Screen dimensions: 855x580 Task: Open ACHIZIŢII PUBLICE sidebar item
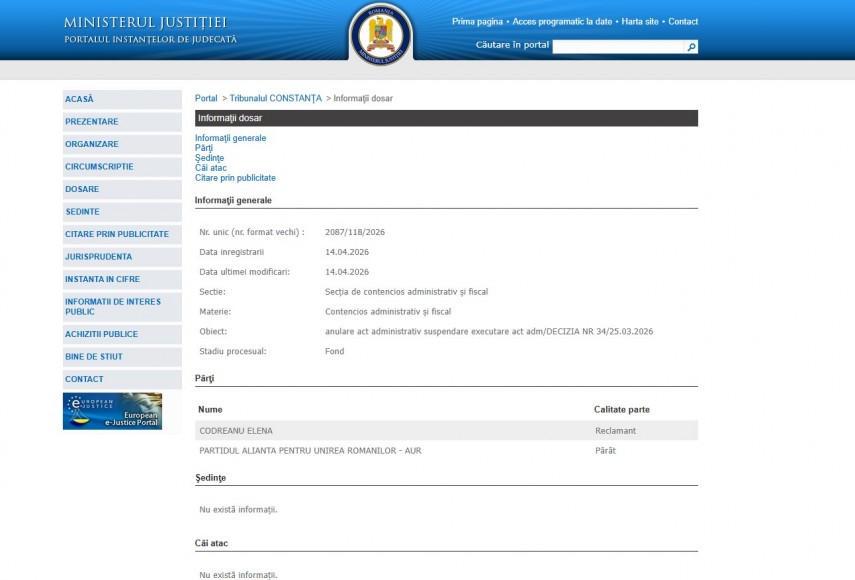tap(101, 334)
